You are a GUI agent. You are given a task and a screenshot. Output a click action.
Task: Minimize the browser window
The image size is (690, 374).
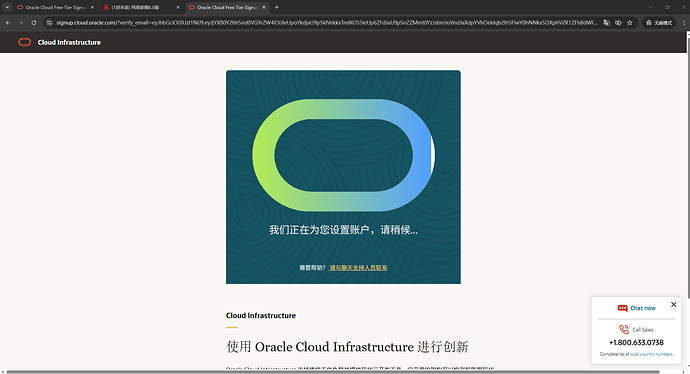tap(650, 7)
